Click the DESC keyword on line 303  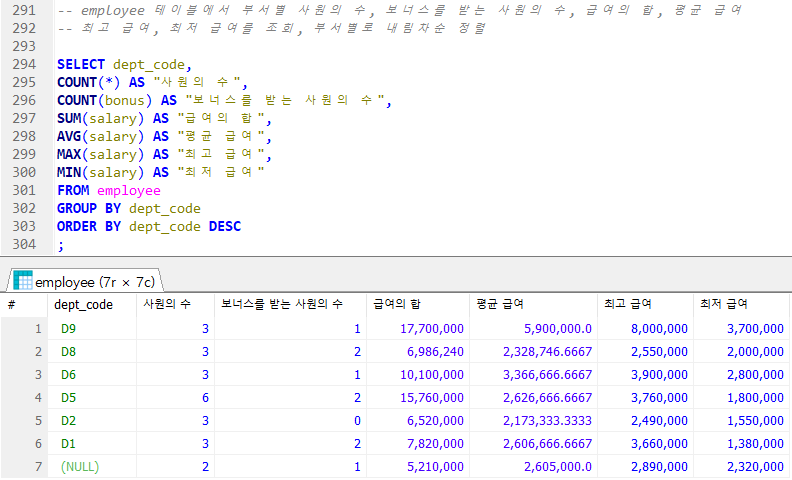pos(225,226)
